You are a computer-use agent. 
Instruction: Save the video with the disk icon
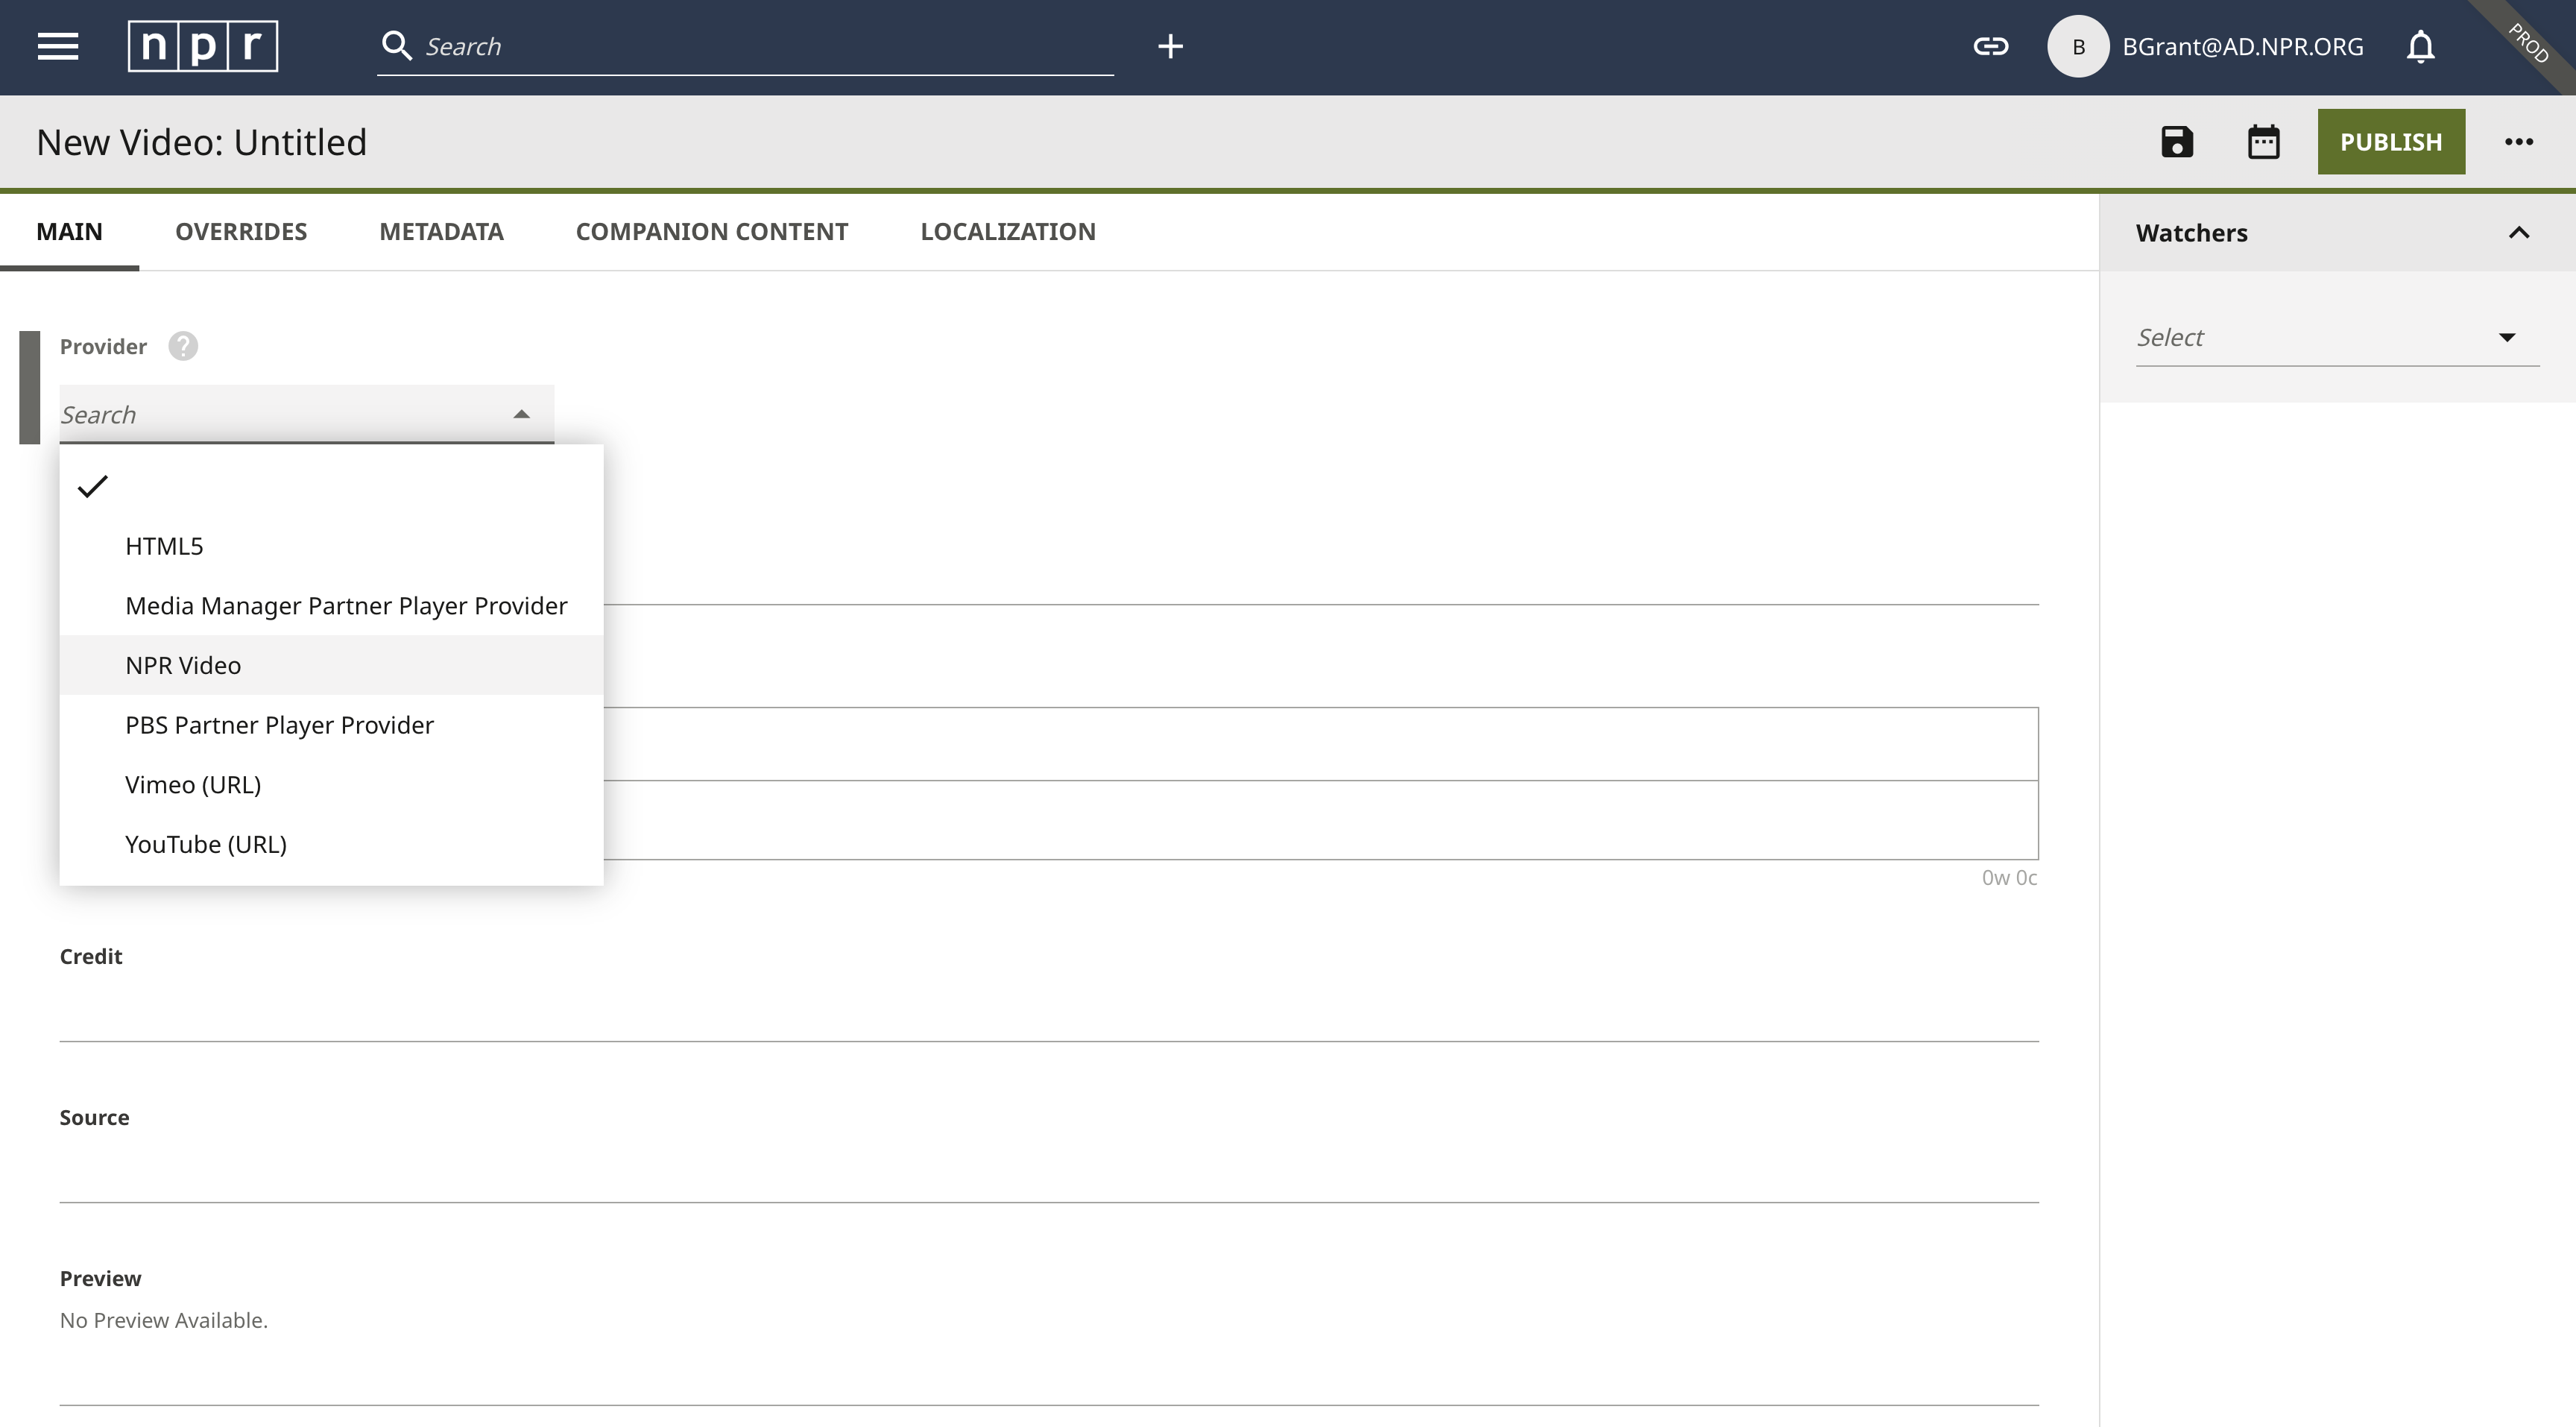coord(2177,141)
